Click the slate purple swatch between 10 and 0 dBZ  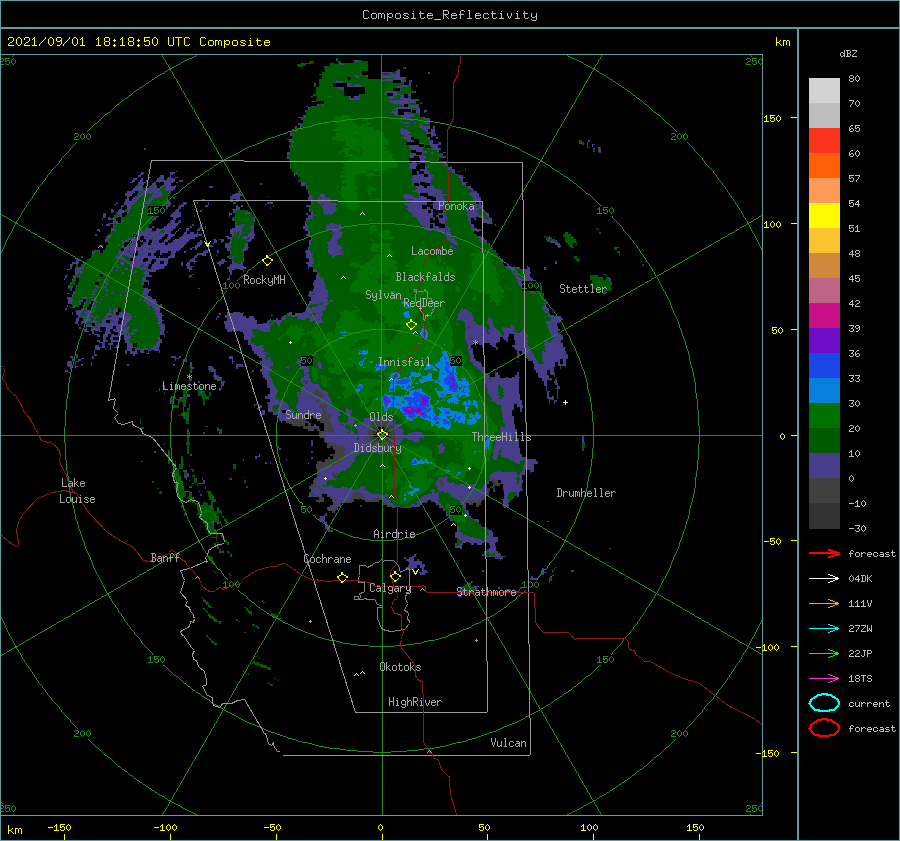click(824, 466)
